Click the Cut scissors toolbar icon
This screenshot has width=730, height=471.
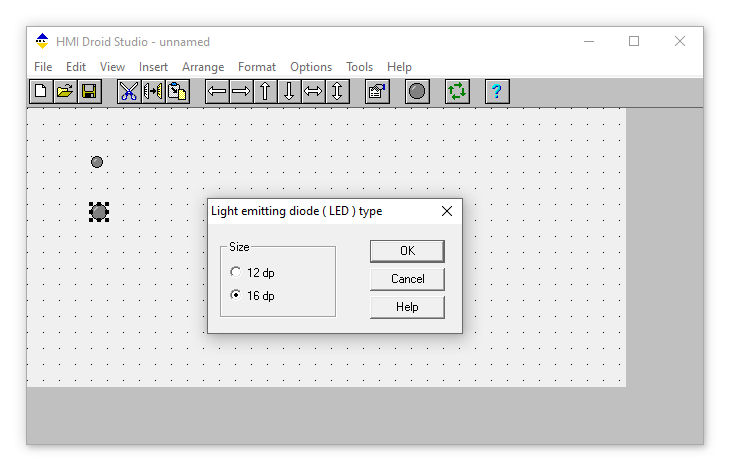coord(129,91)
